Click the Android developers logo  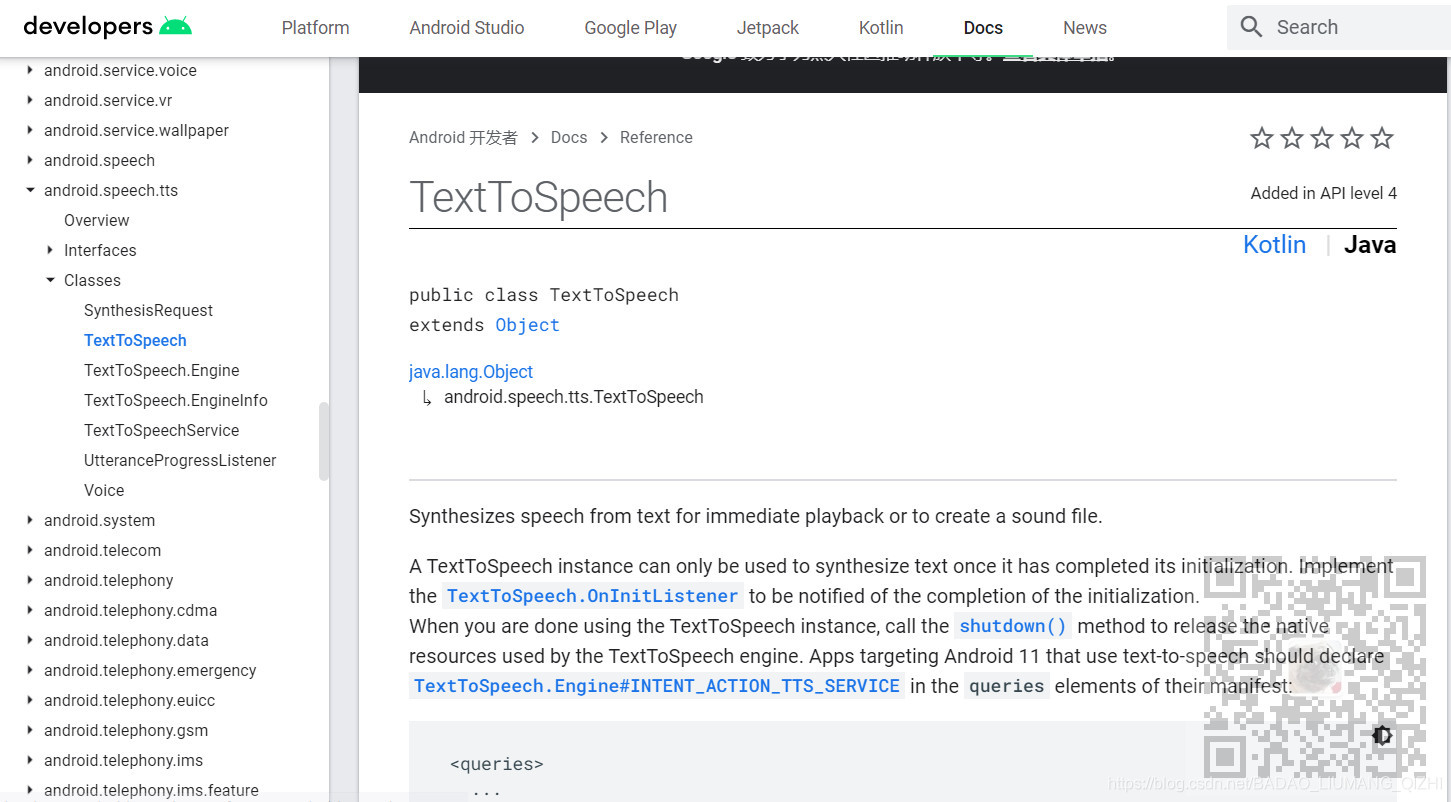tap(107, 27)
